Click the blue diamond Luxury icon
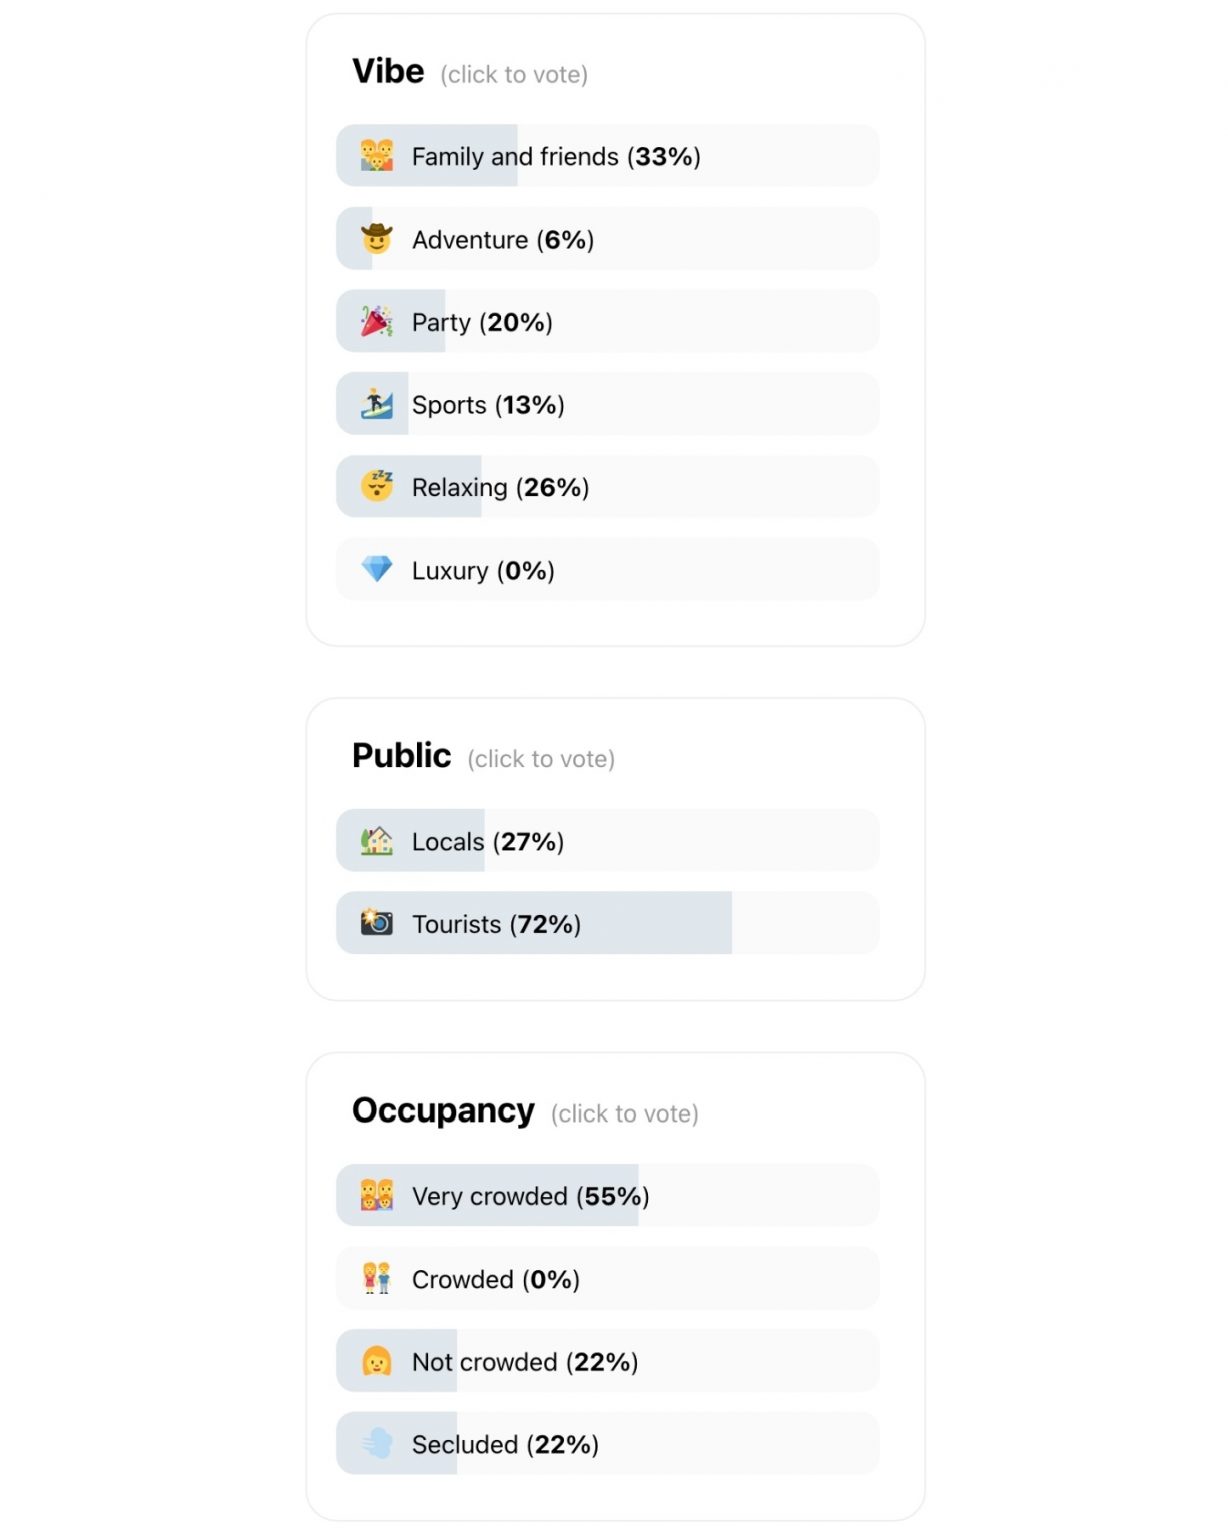This screenshot has width=1228, height=1536. [377, 570]
